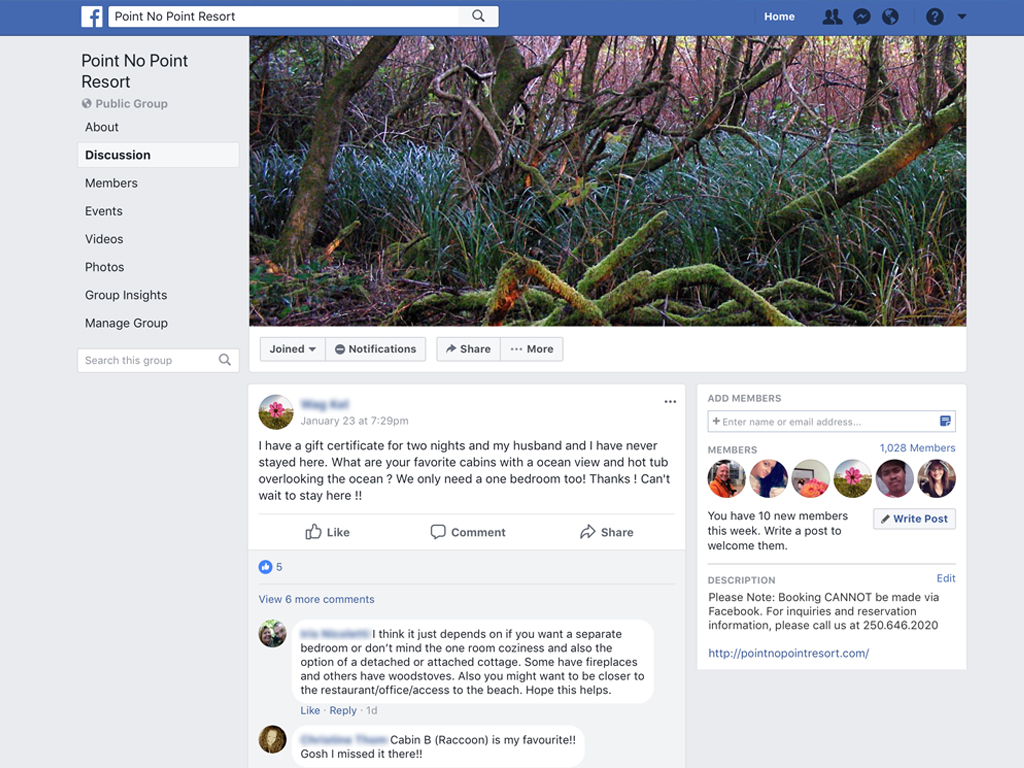Open Messenger icon in top bar
Screen dimensions: 1024x768
[x=861, y=17]
